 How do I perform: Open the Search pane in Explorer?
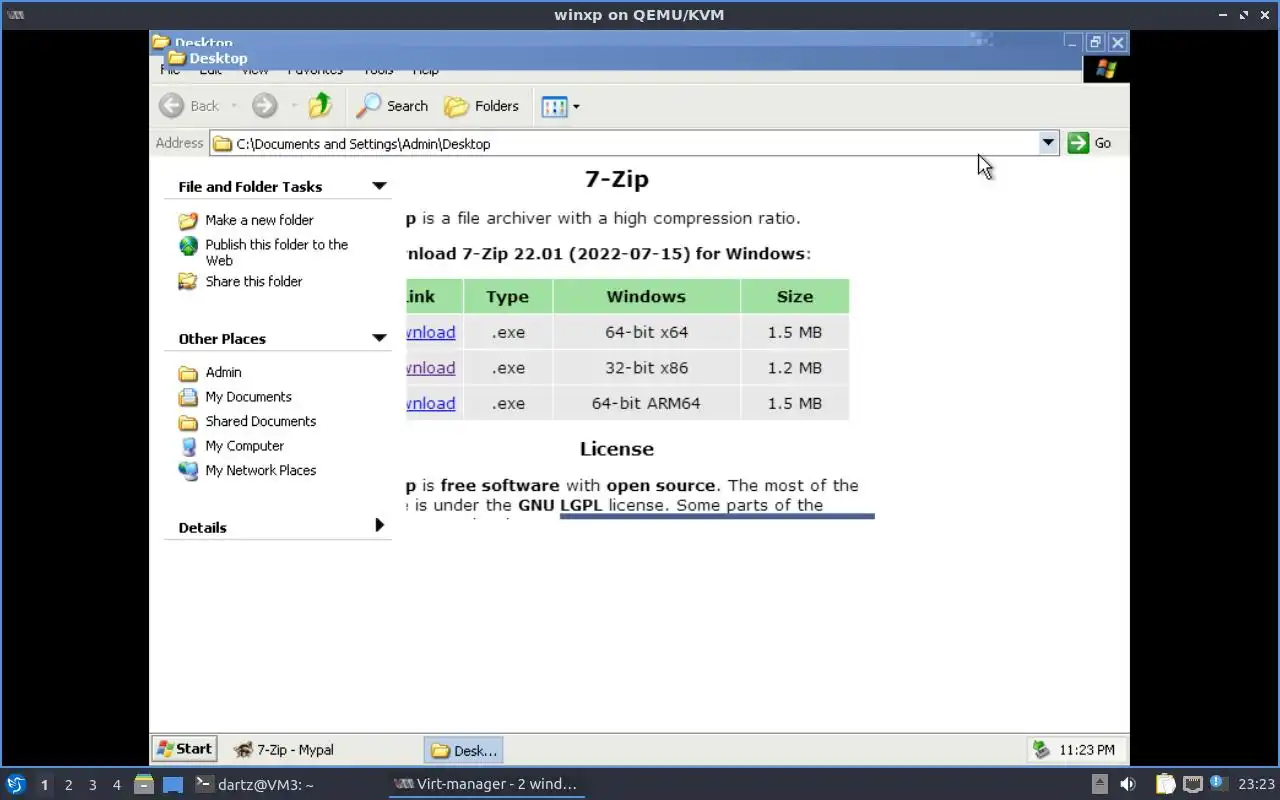coord(393,106)
